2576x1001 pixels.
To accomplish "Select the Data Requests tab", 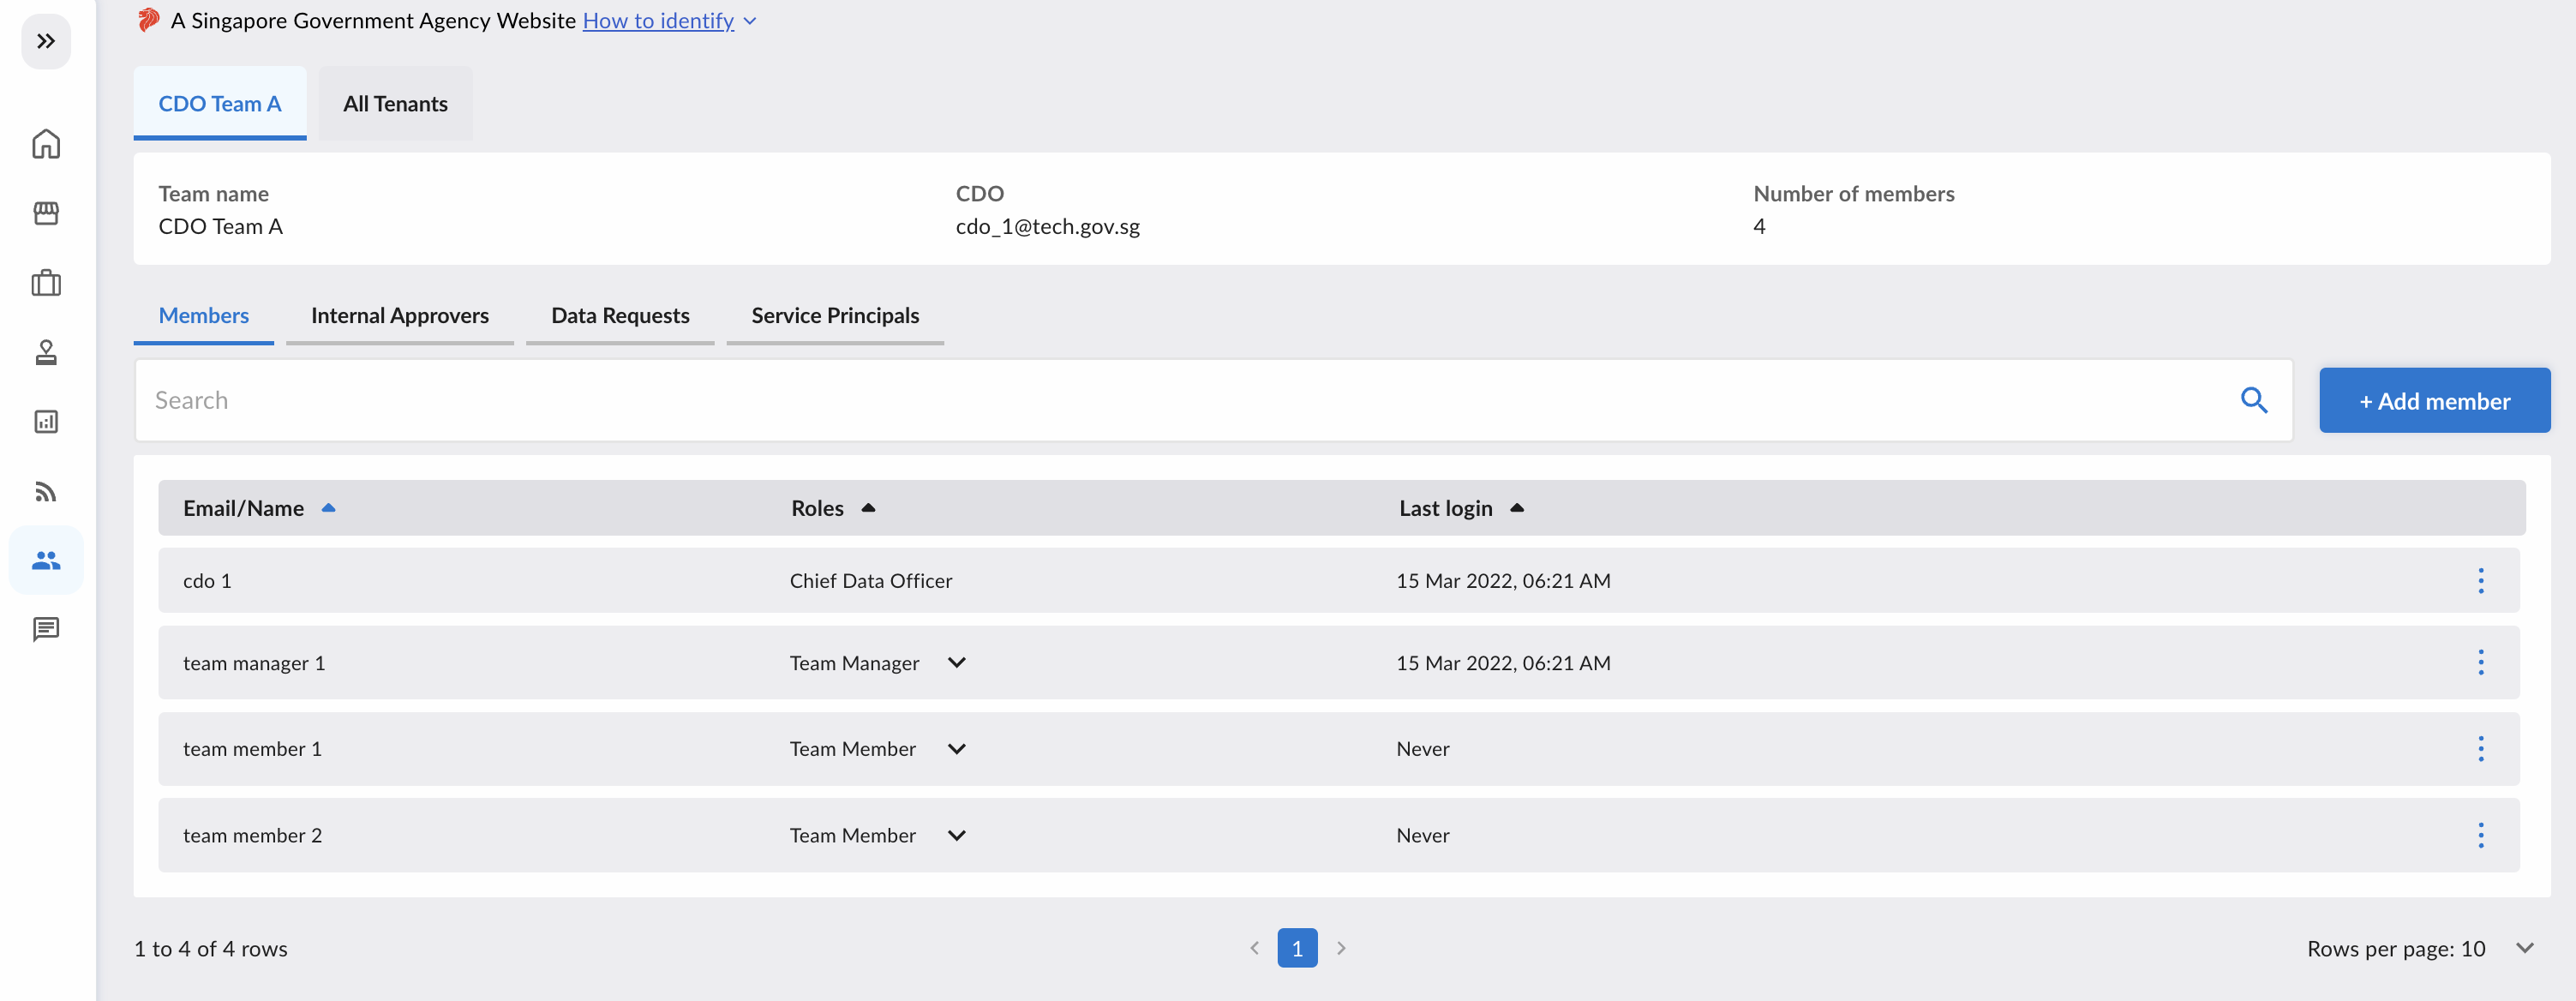I will (x=620, y=316).
